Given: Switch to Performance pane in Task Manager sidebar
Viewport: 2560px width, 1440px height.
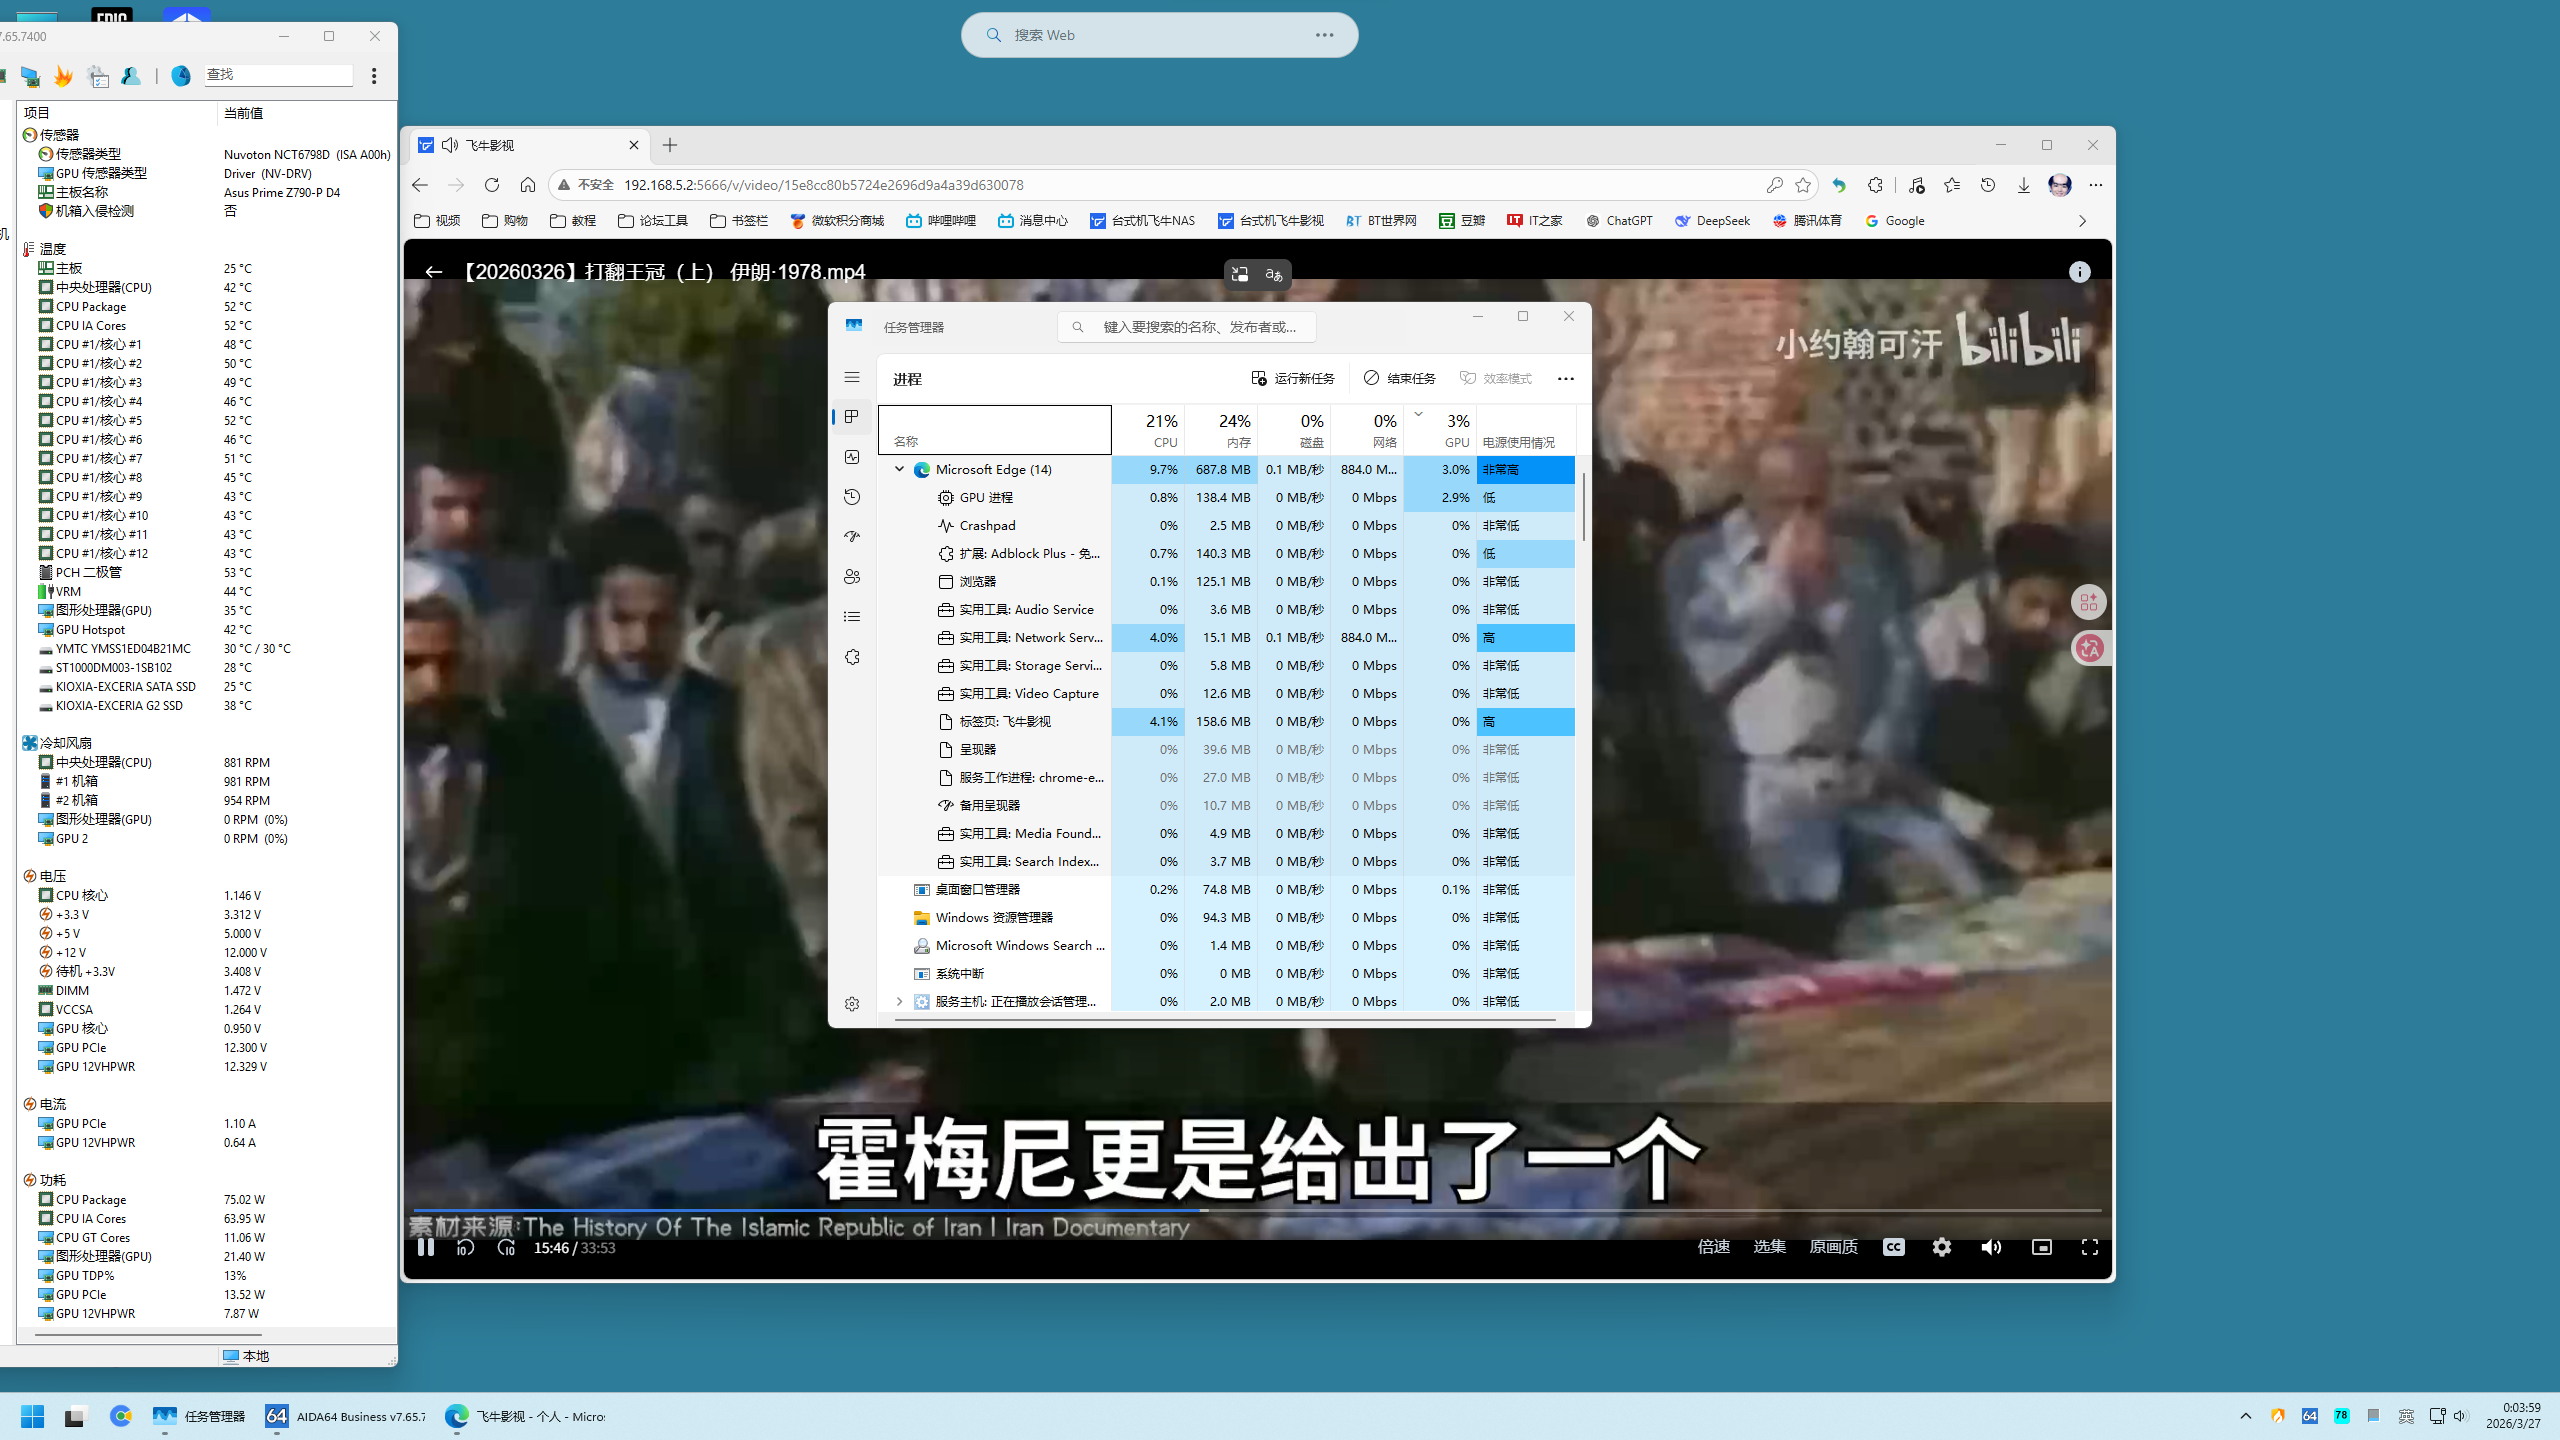Looking at the screenshot, I should [852, 456].
